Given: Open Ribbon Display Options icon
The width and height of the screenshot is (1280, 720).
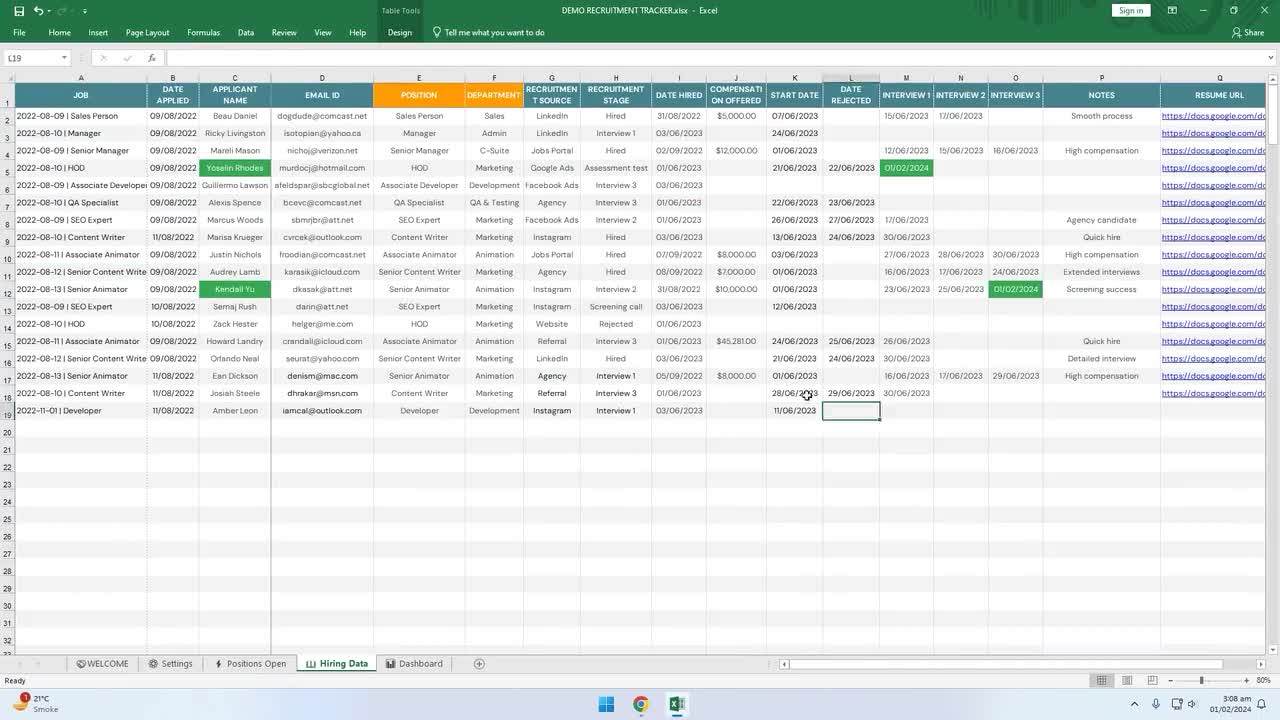Looking at the screenshot, I should [1174, 11].
